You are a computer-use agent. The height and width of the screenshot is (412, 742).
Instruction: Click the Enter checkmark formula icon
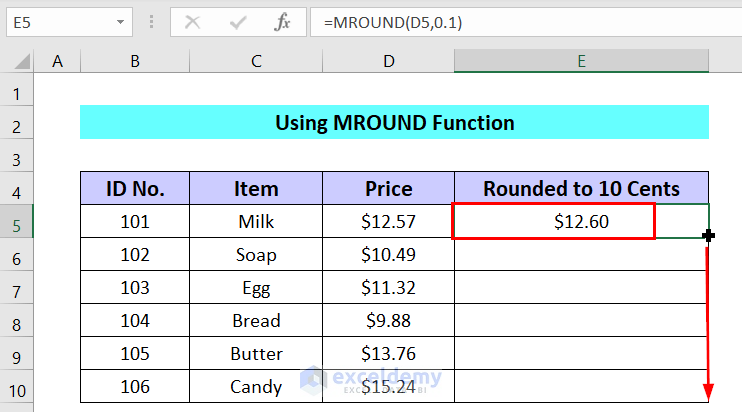(238, 21)
